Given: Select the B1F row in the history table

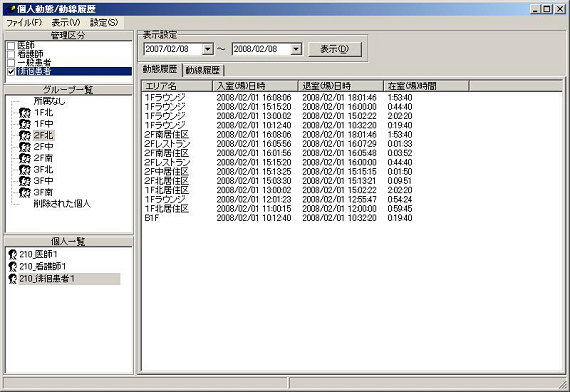Looking at the screenshot, I should tap(278, 218).
